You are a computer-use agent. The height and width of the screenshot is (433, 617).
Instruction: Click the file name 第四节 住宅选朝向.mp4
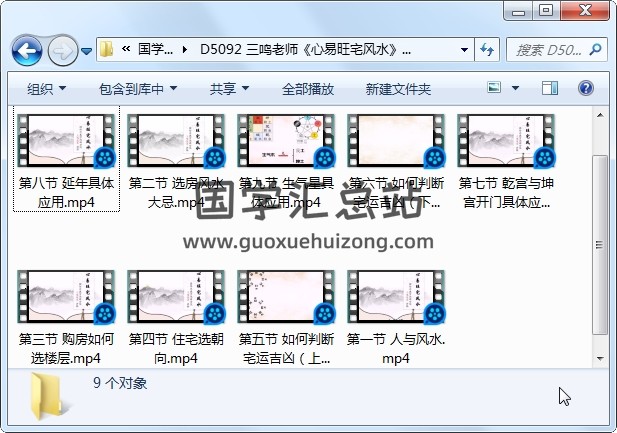click(x=176, y=349)
